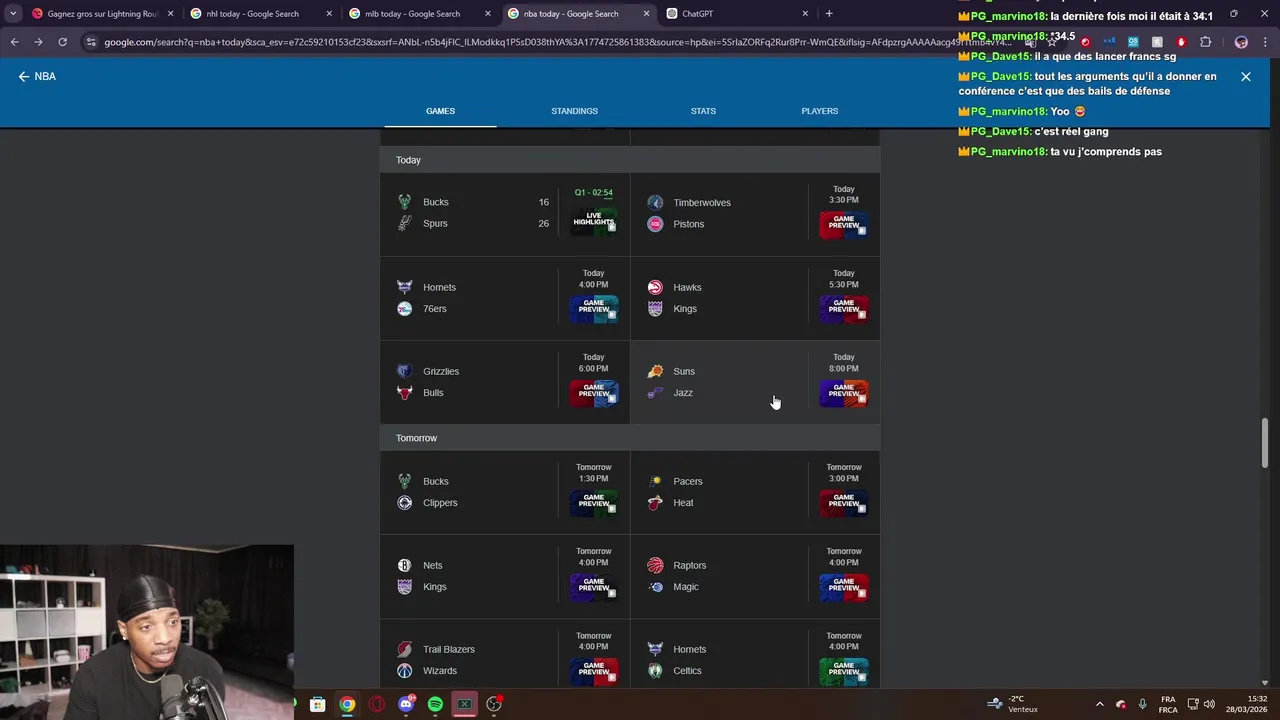Select the PLAYERS tab
This screenshot has width=1280, height=720.
click(820, 111)
